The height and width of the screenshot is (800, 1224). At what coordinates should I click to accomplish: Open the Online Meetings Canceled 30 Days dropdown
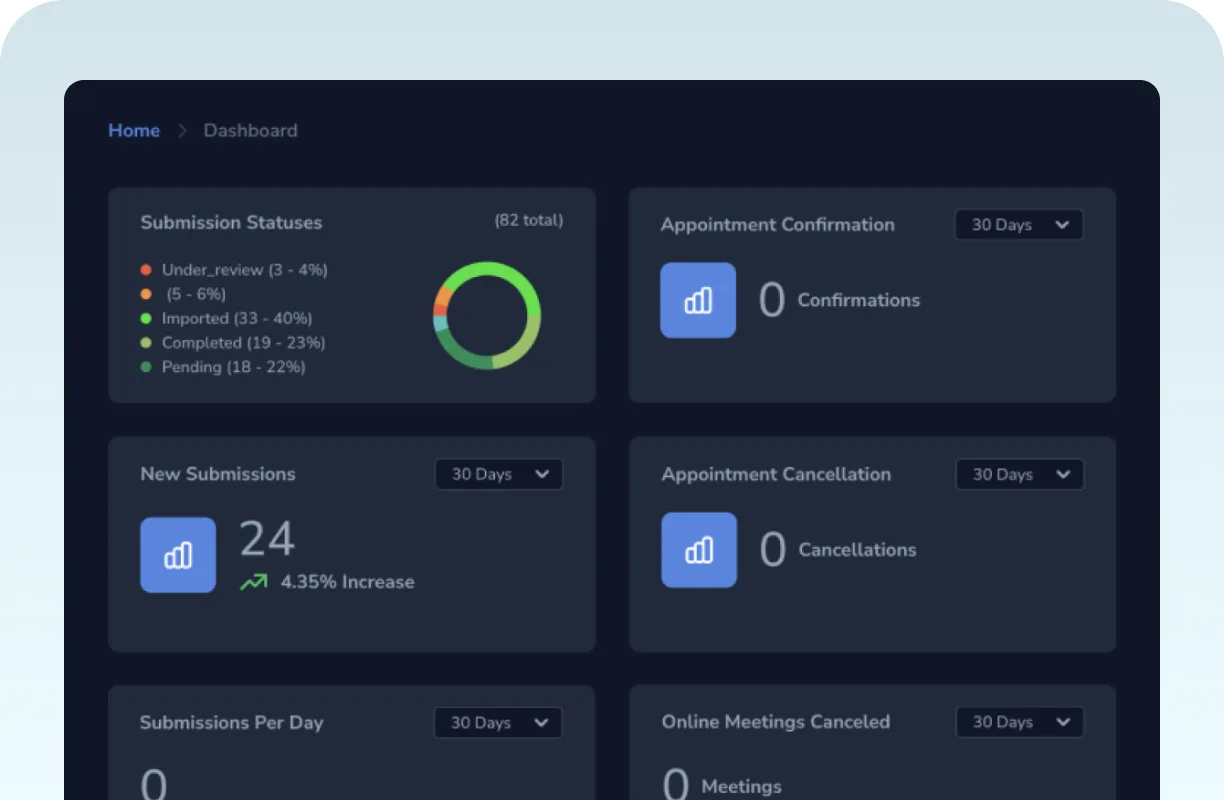[1020, 722]
